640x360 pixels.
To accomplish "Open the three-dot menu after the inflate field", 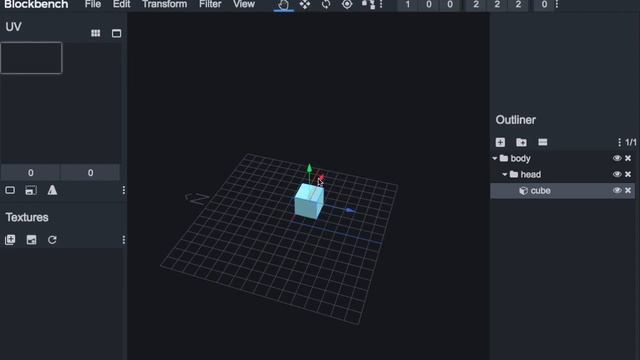I will (x=557, y=4).
